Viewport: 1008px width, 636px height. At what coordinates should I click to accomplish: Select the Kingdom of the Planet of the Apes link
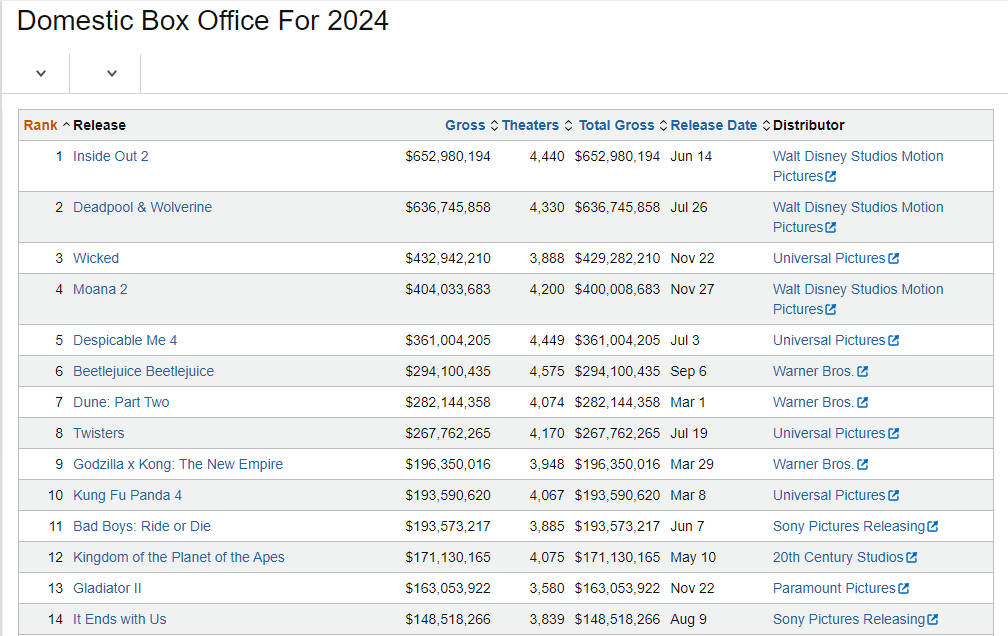(178, 557)
